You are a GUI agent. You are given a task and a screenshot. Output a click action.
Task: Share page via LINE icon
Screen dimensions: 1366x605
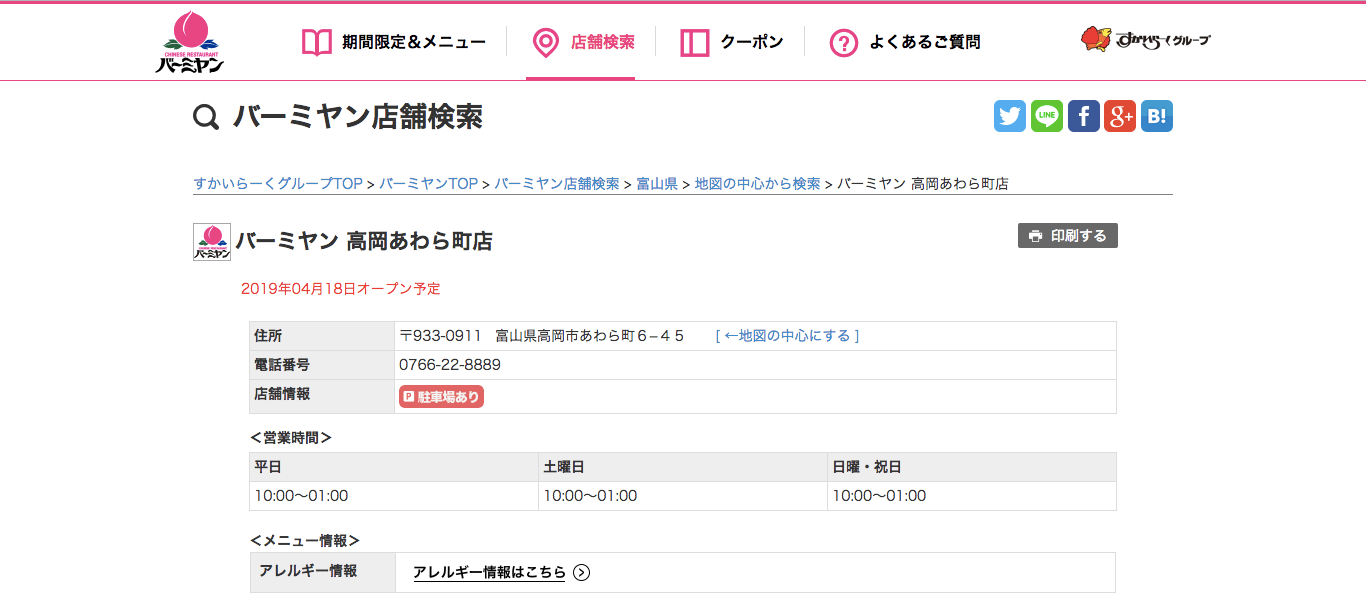click(1047, 116)
